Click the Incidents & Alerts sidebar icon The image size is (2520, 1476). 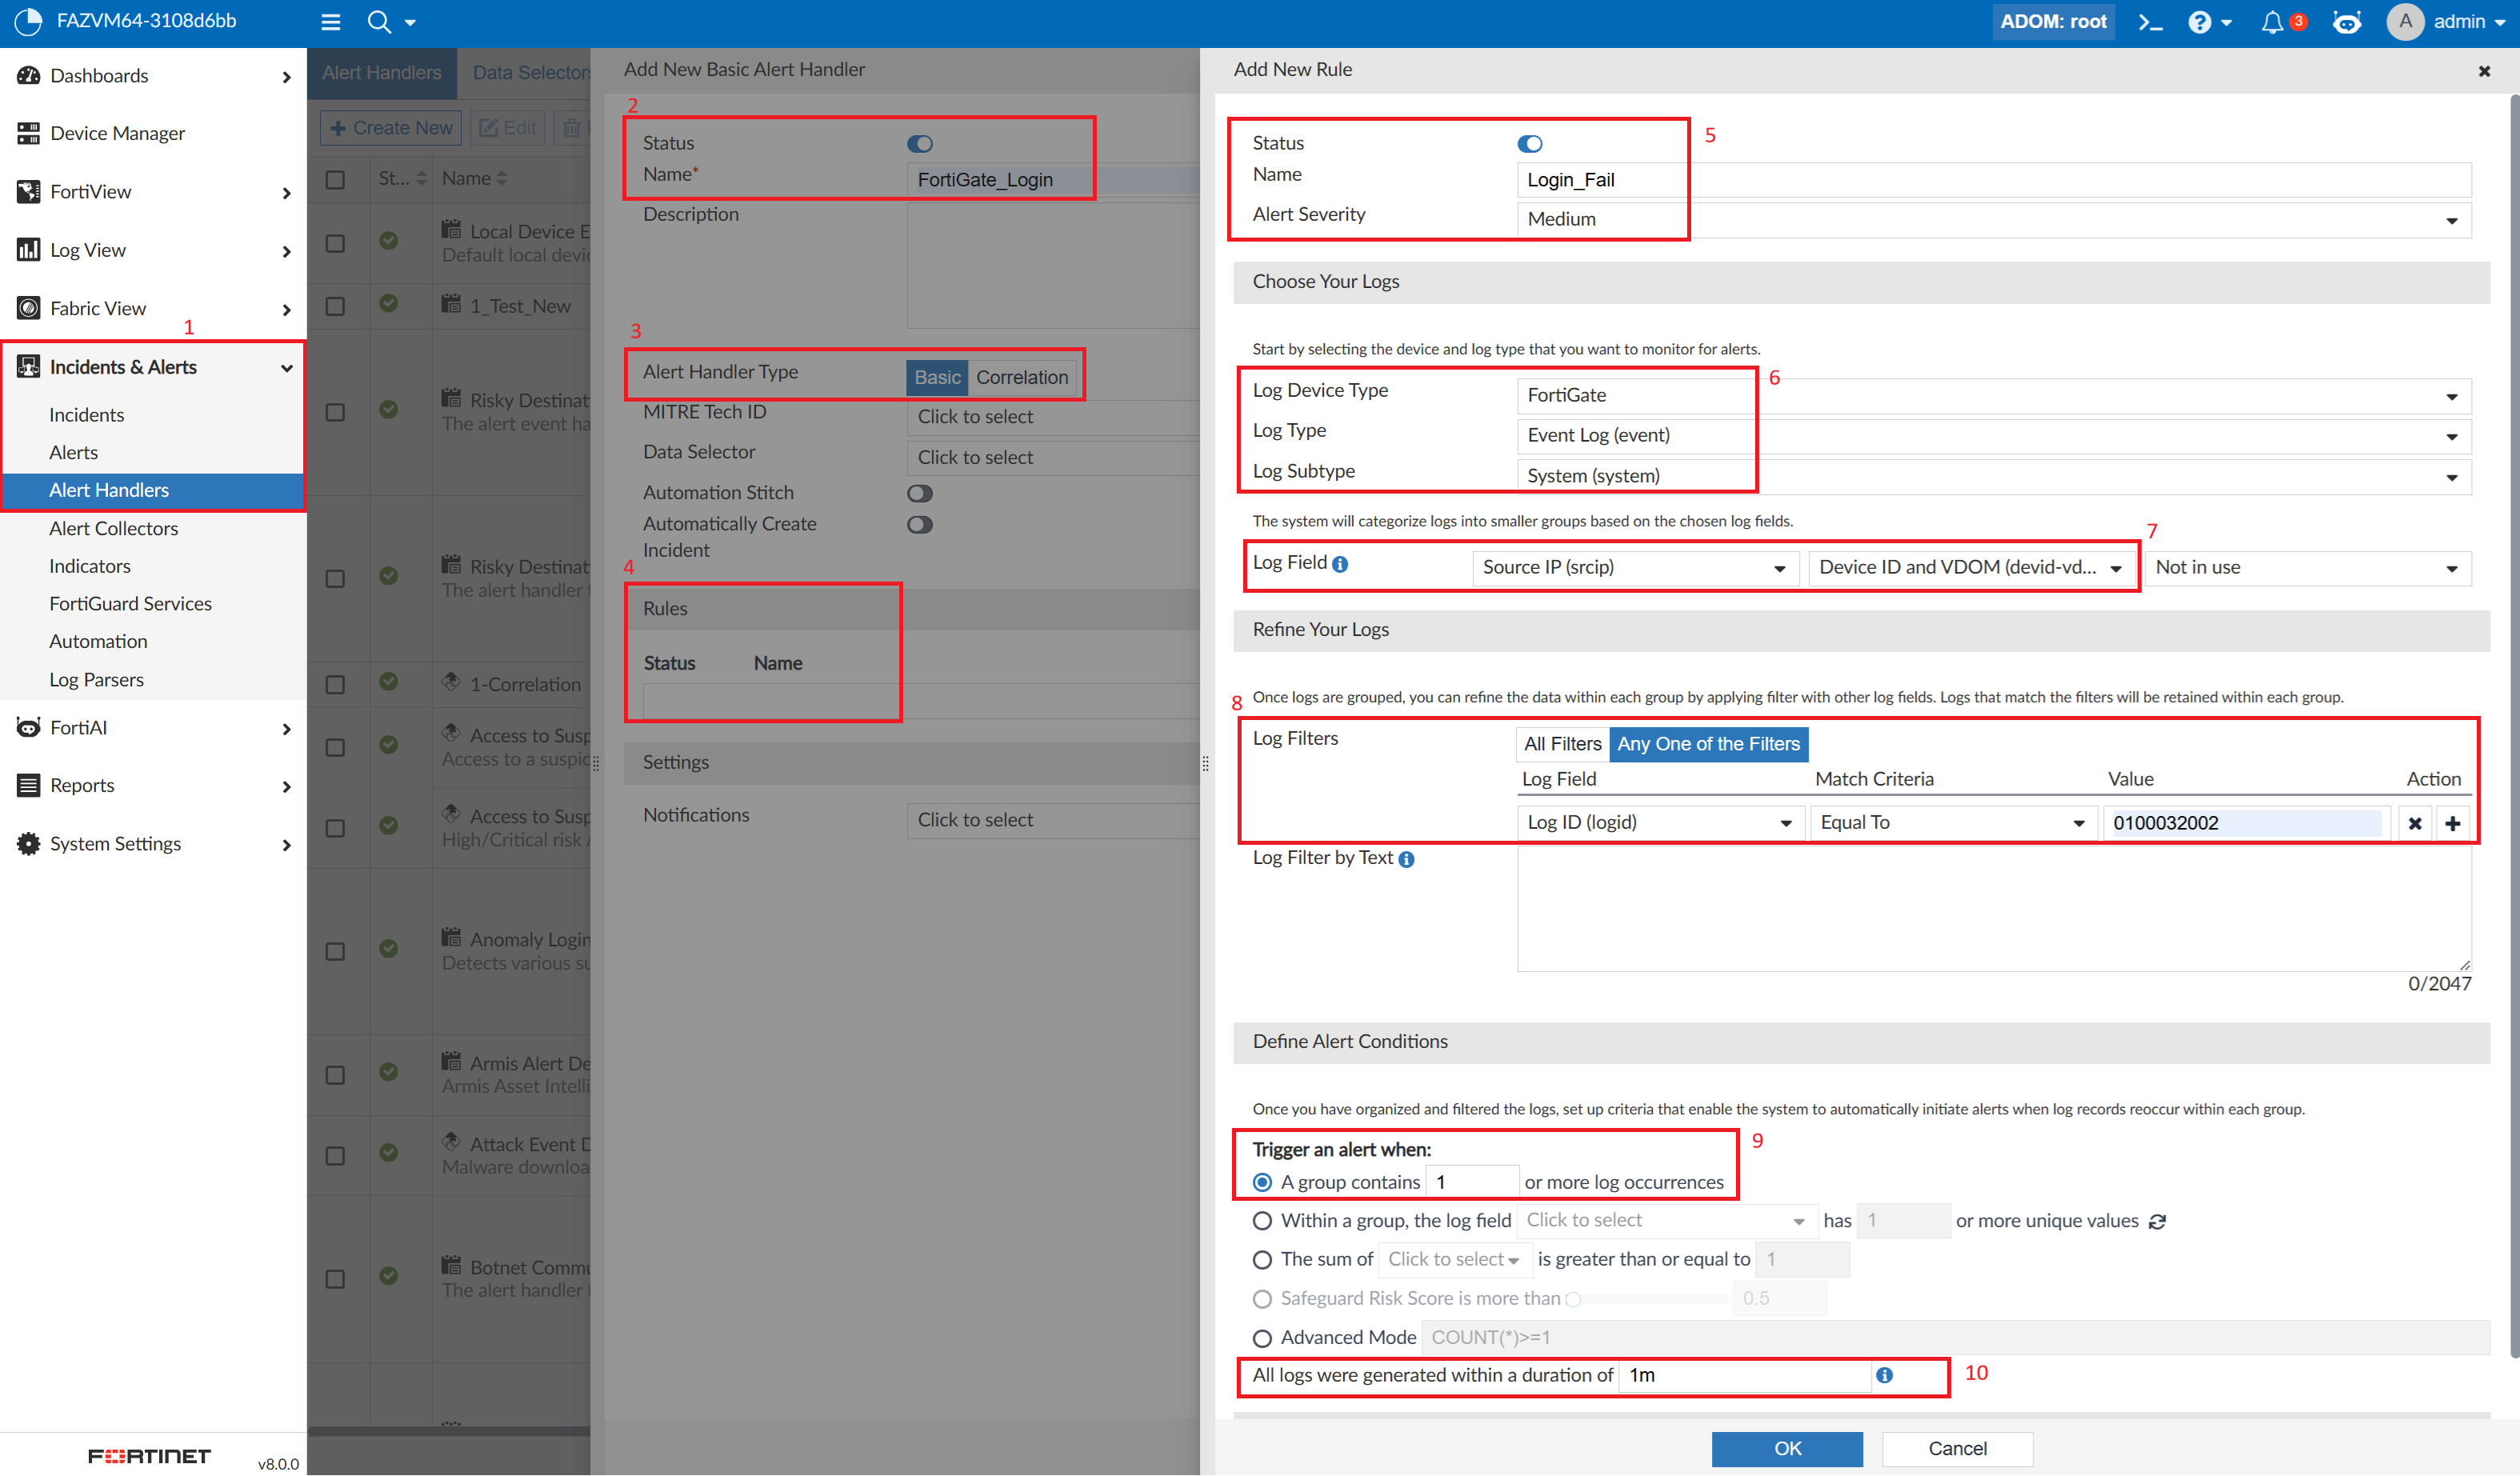click(28, 367)
